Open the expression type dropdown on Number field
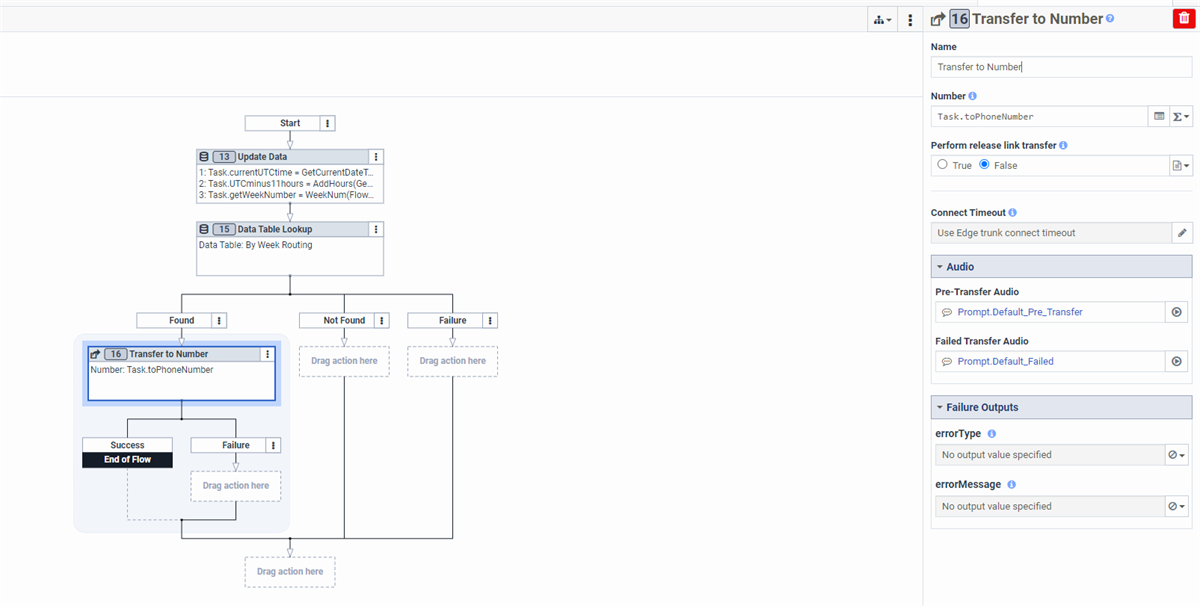 [x=1181, y=116]
